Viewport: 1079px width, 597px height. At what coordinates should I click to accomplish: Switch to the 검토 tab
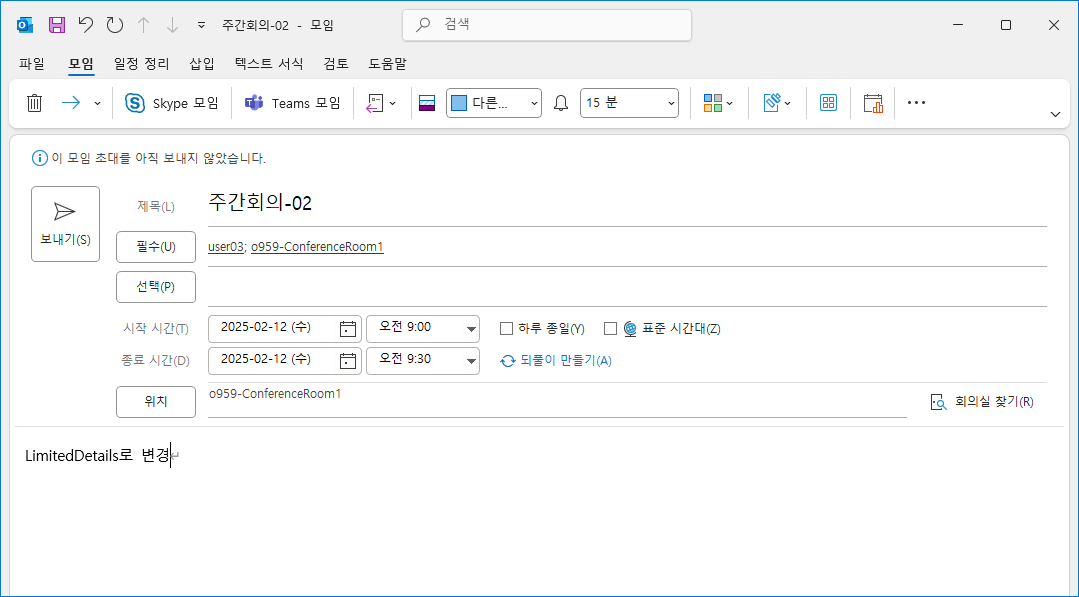[336, 64]
